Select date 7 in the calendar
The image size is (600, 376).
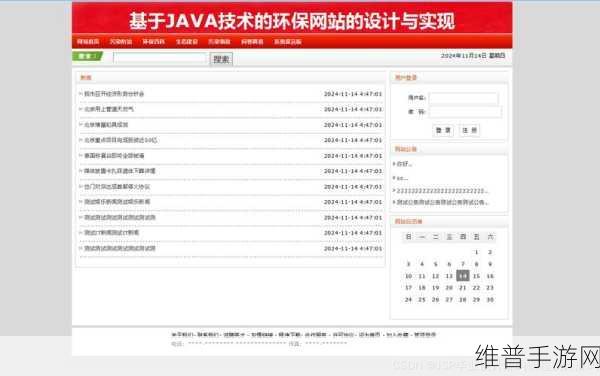(x=463, y=264)
